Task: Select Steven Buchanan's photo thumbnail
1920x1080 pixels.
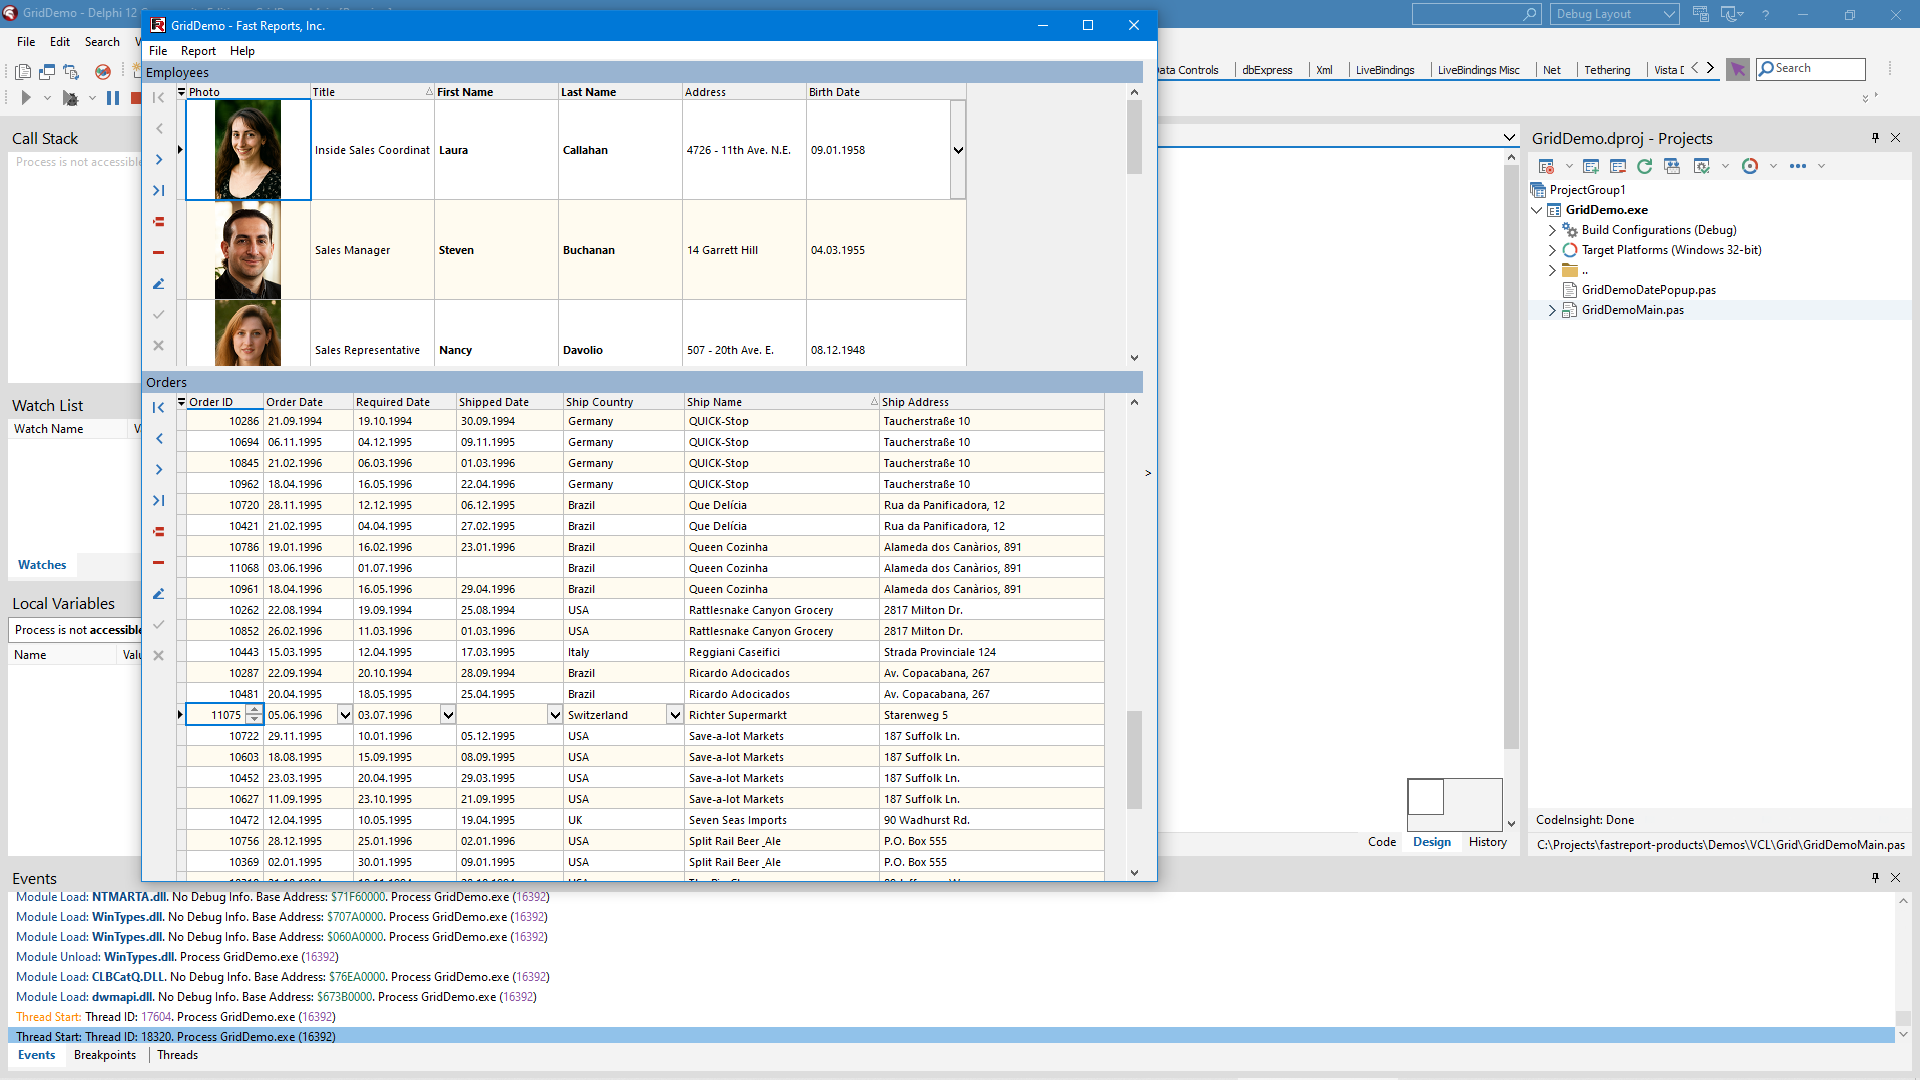Action: pos(248,250)
